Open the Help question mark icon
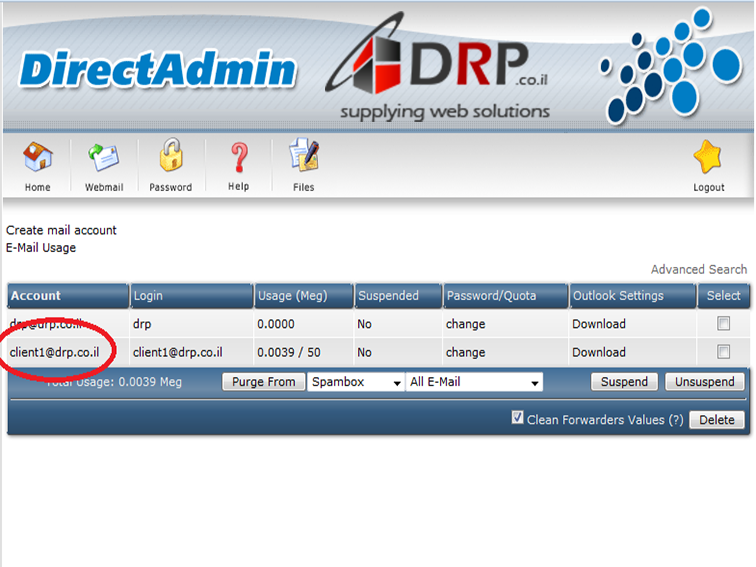This screenshot has width=756, height=567. [x=238, y=158]
